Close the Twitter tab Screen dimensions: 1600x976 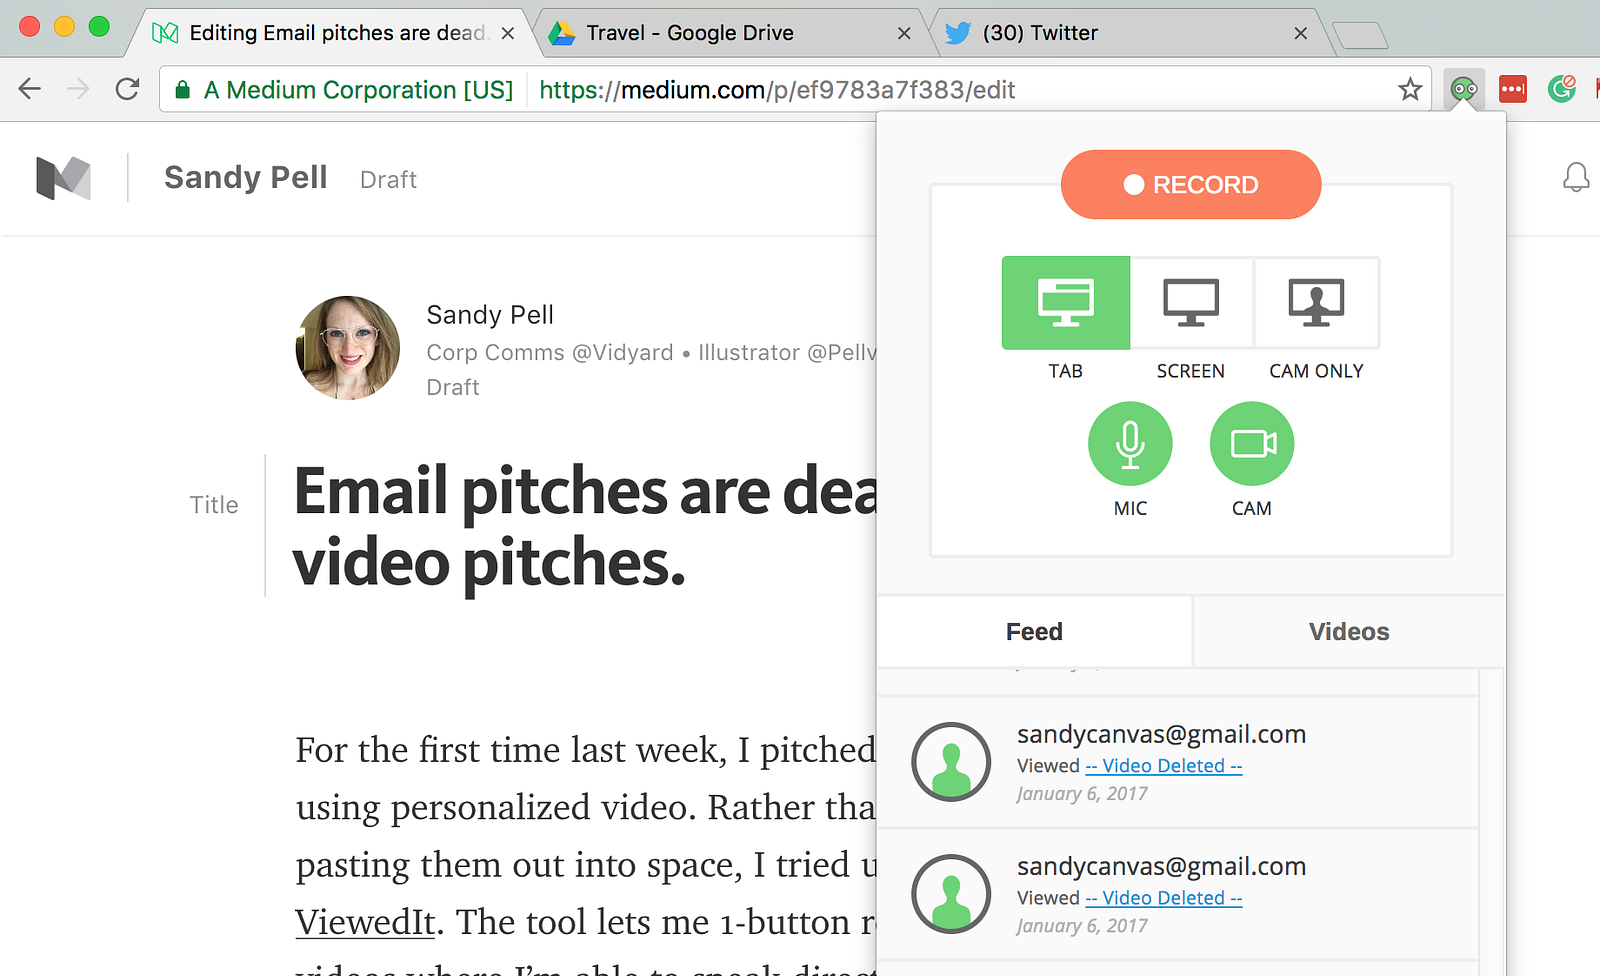(1300, 33)
